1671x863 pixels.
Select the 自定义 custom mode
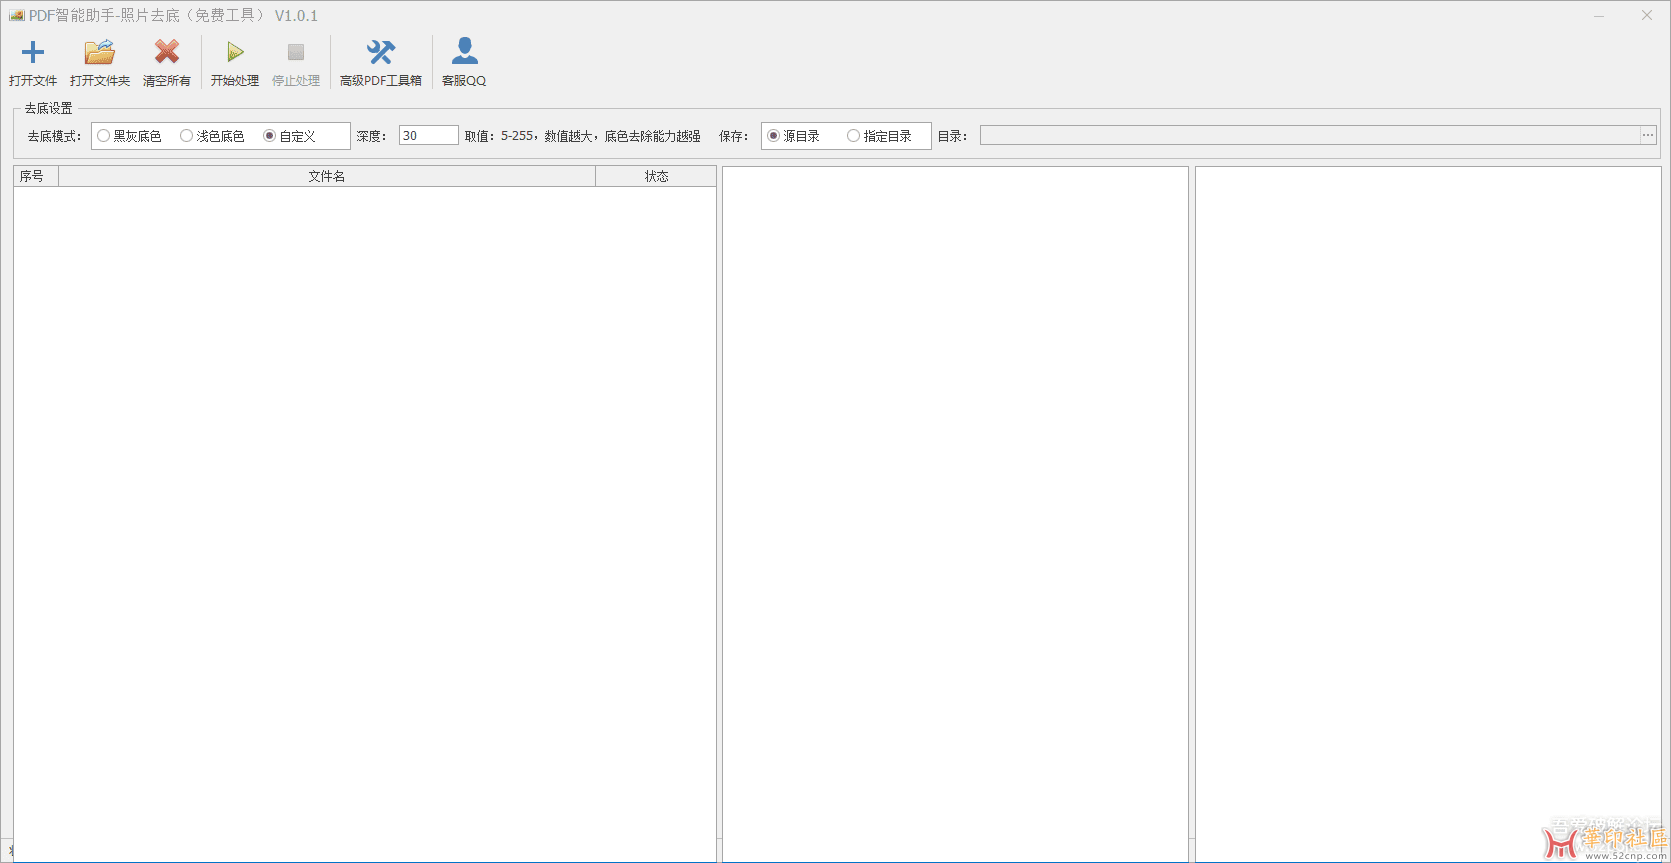270,136
